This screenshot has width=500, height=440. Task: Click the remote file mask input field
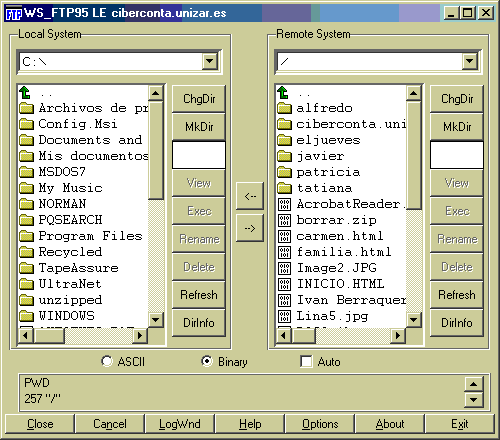point(457,155)
